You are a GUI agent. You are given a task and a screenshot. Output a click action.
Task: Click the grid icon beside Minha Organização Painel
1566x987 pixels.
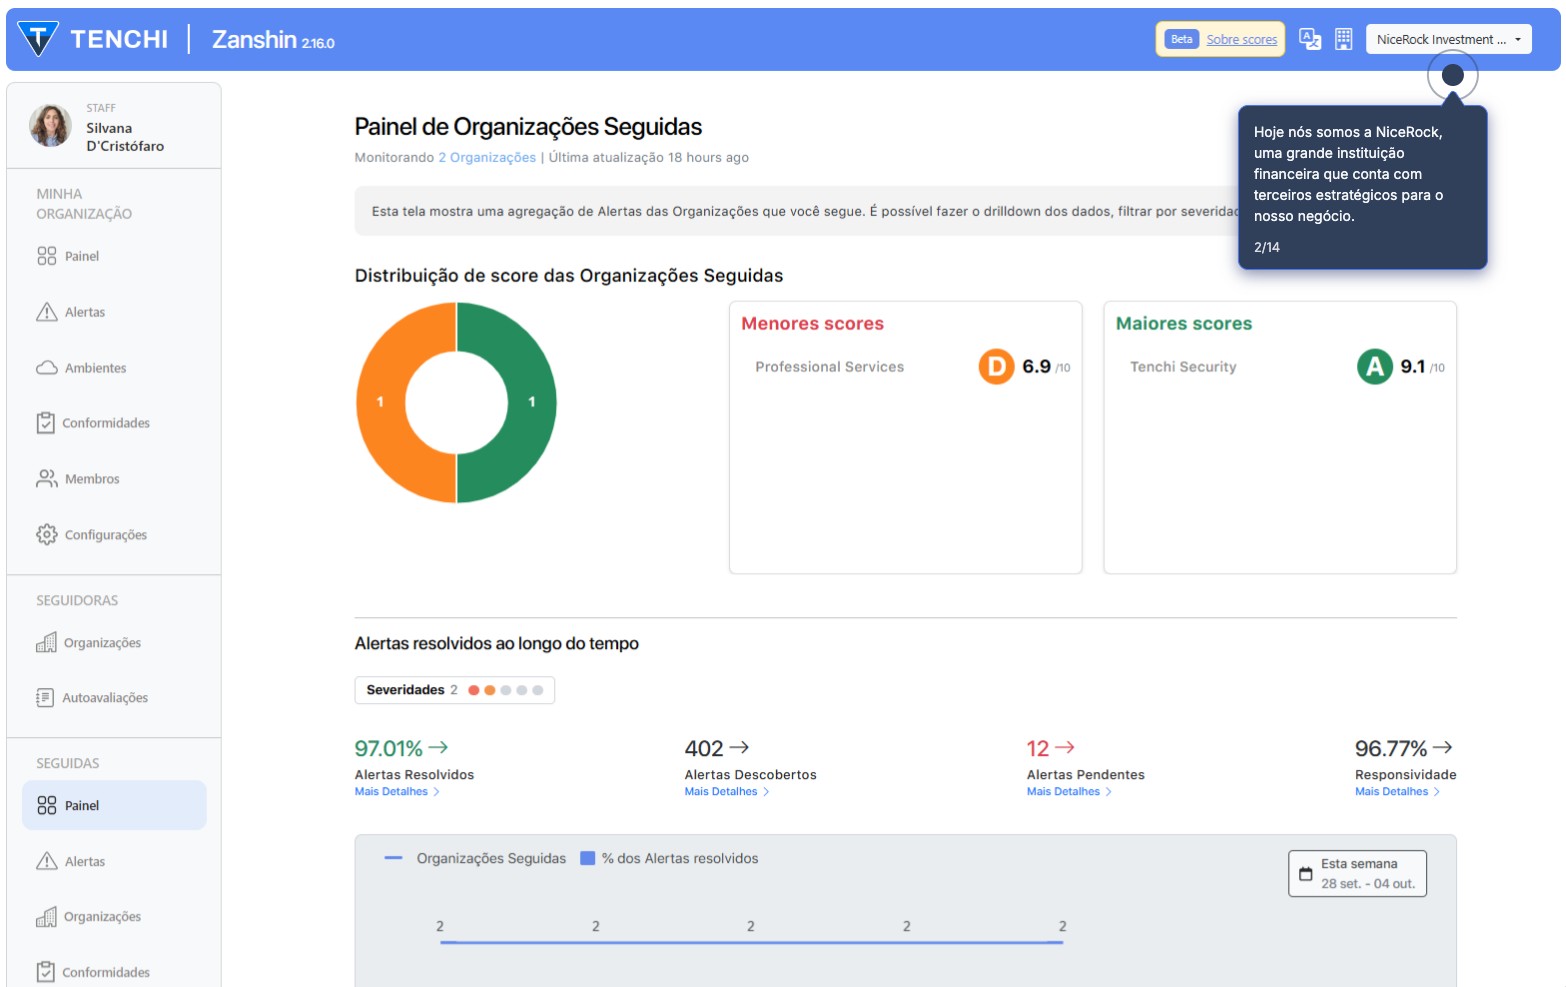[47, 256]
